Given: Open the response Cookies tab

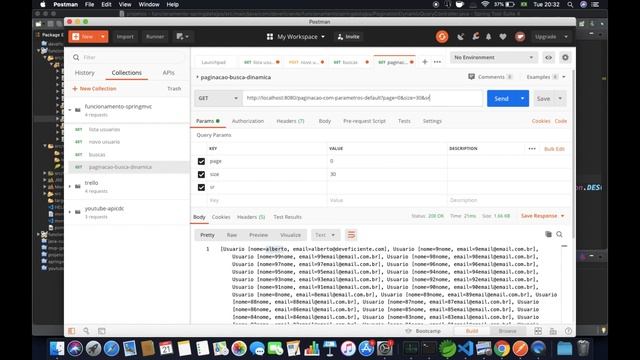Looking at the screenshot, I should point(221,217).
